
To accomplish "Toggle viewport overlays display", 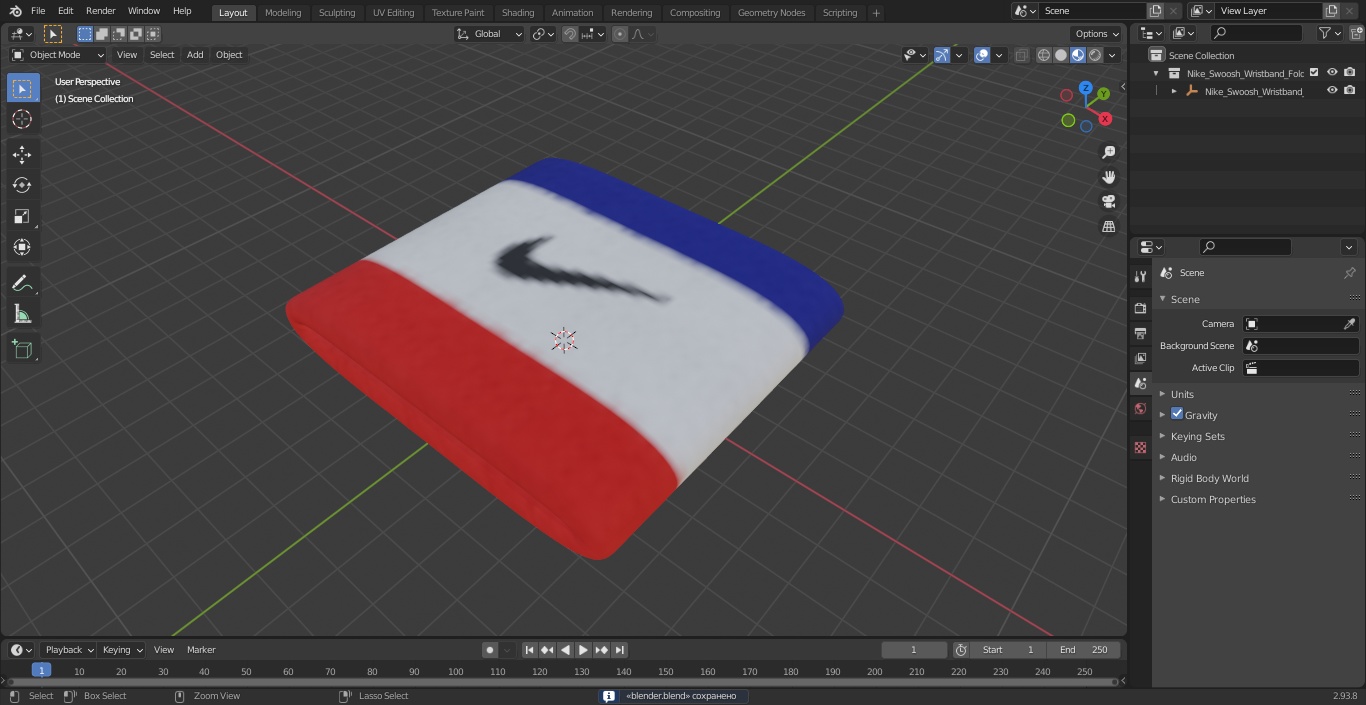I will click(982, 55).
